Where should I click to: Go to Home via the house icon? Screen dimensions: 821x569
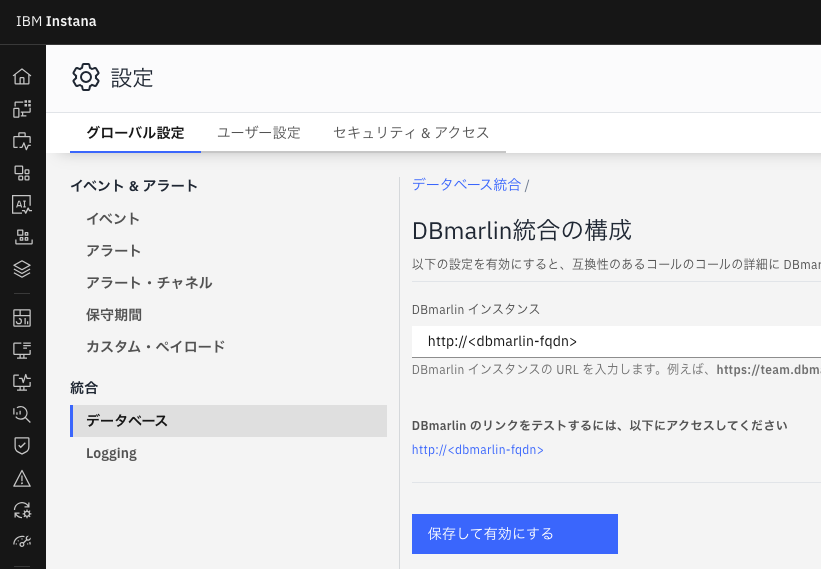(x=22, y=77)
